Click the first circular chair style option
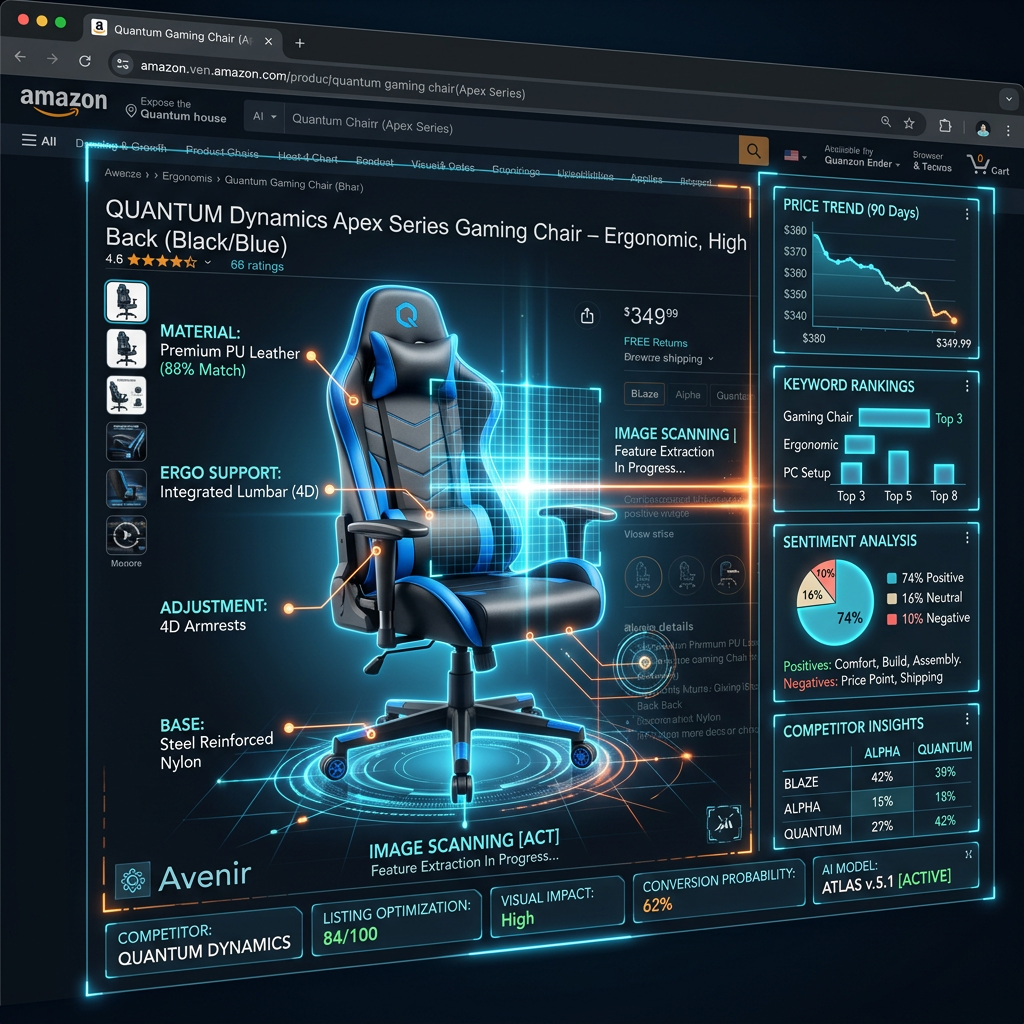Screen dimensions: 1024x1024 [643, 575]
